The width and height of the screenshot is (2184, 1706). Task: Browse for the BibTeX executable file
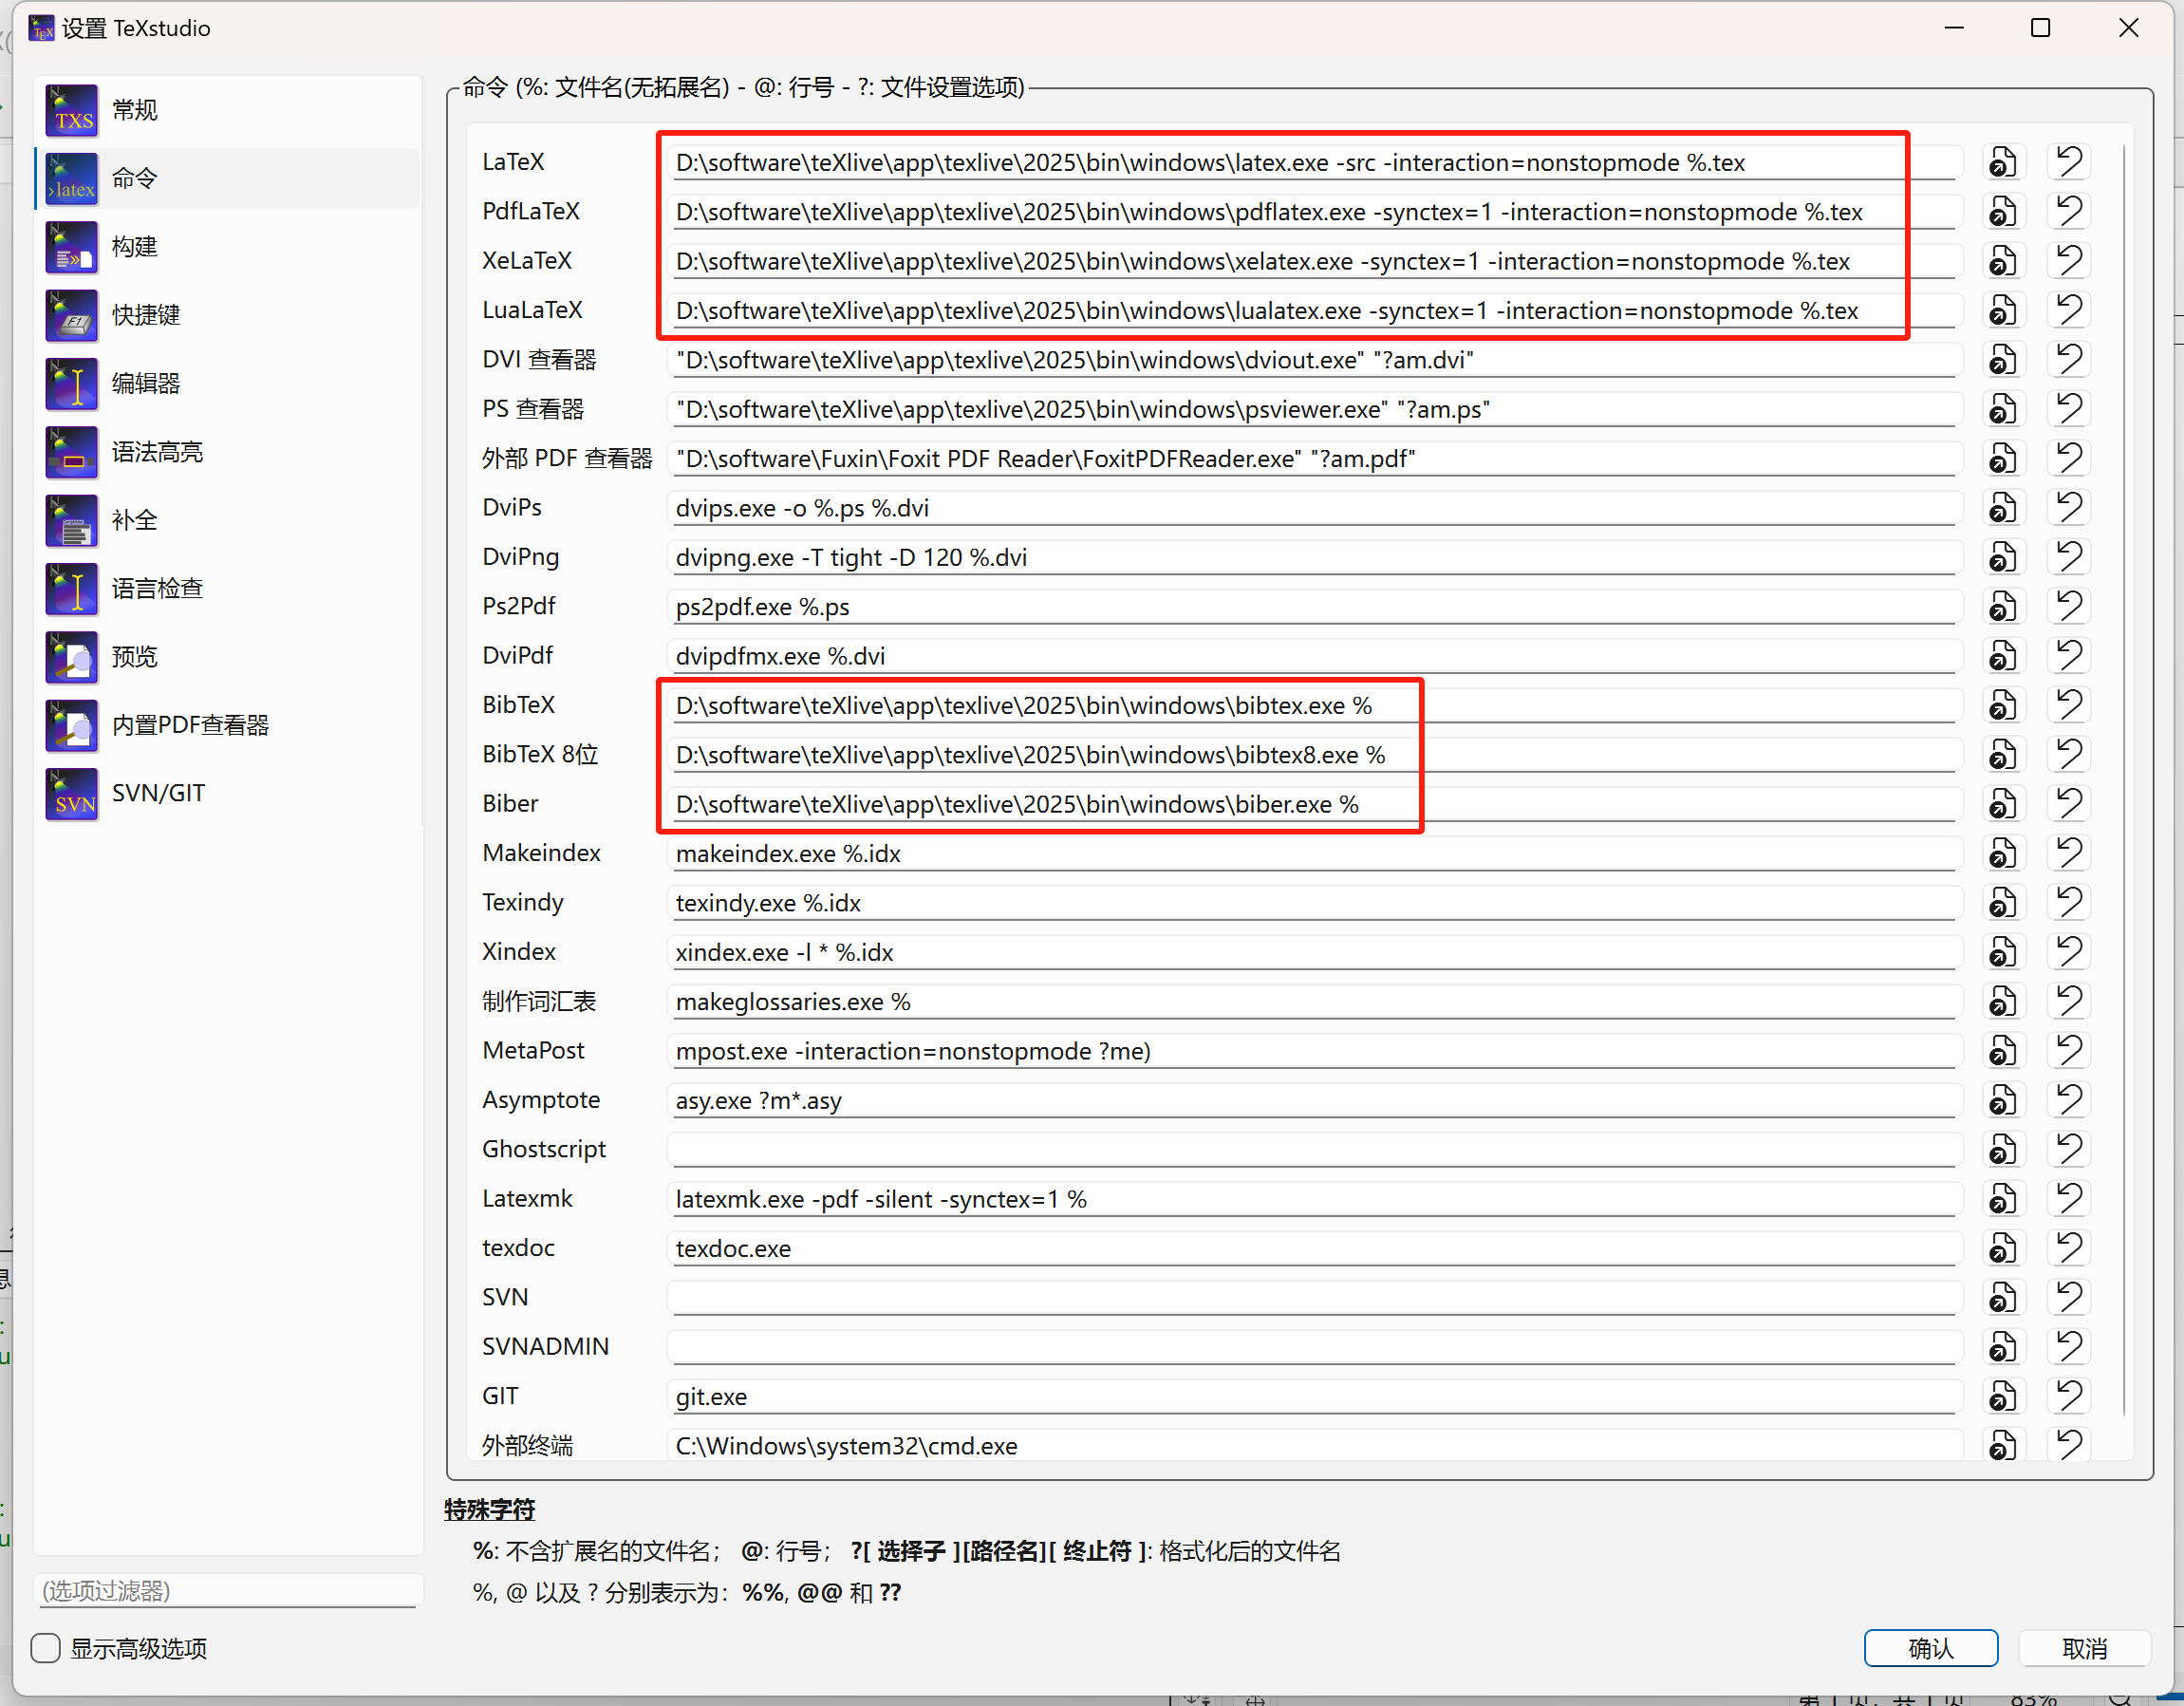2003,706
